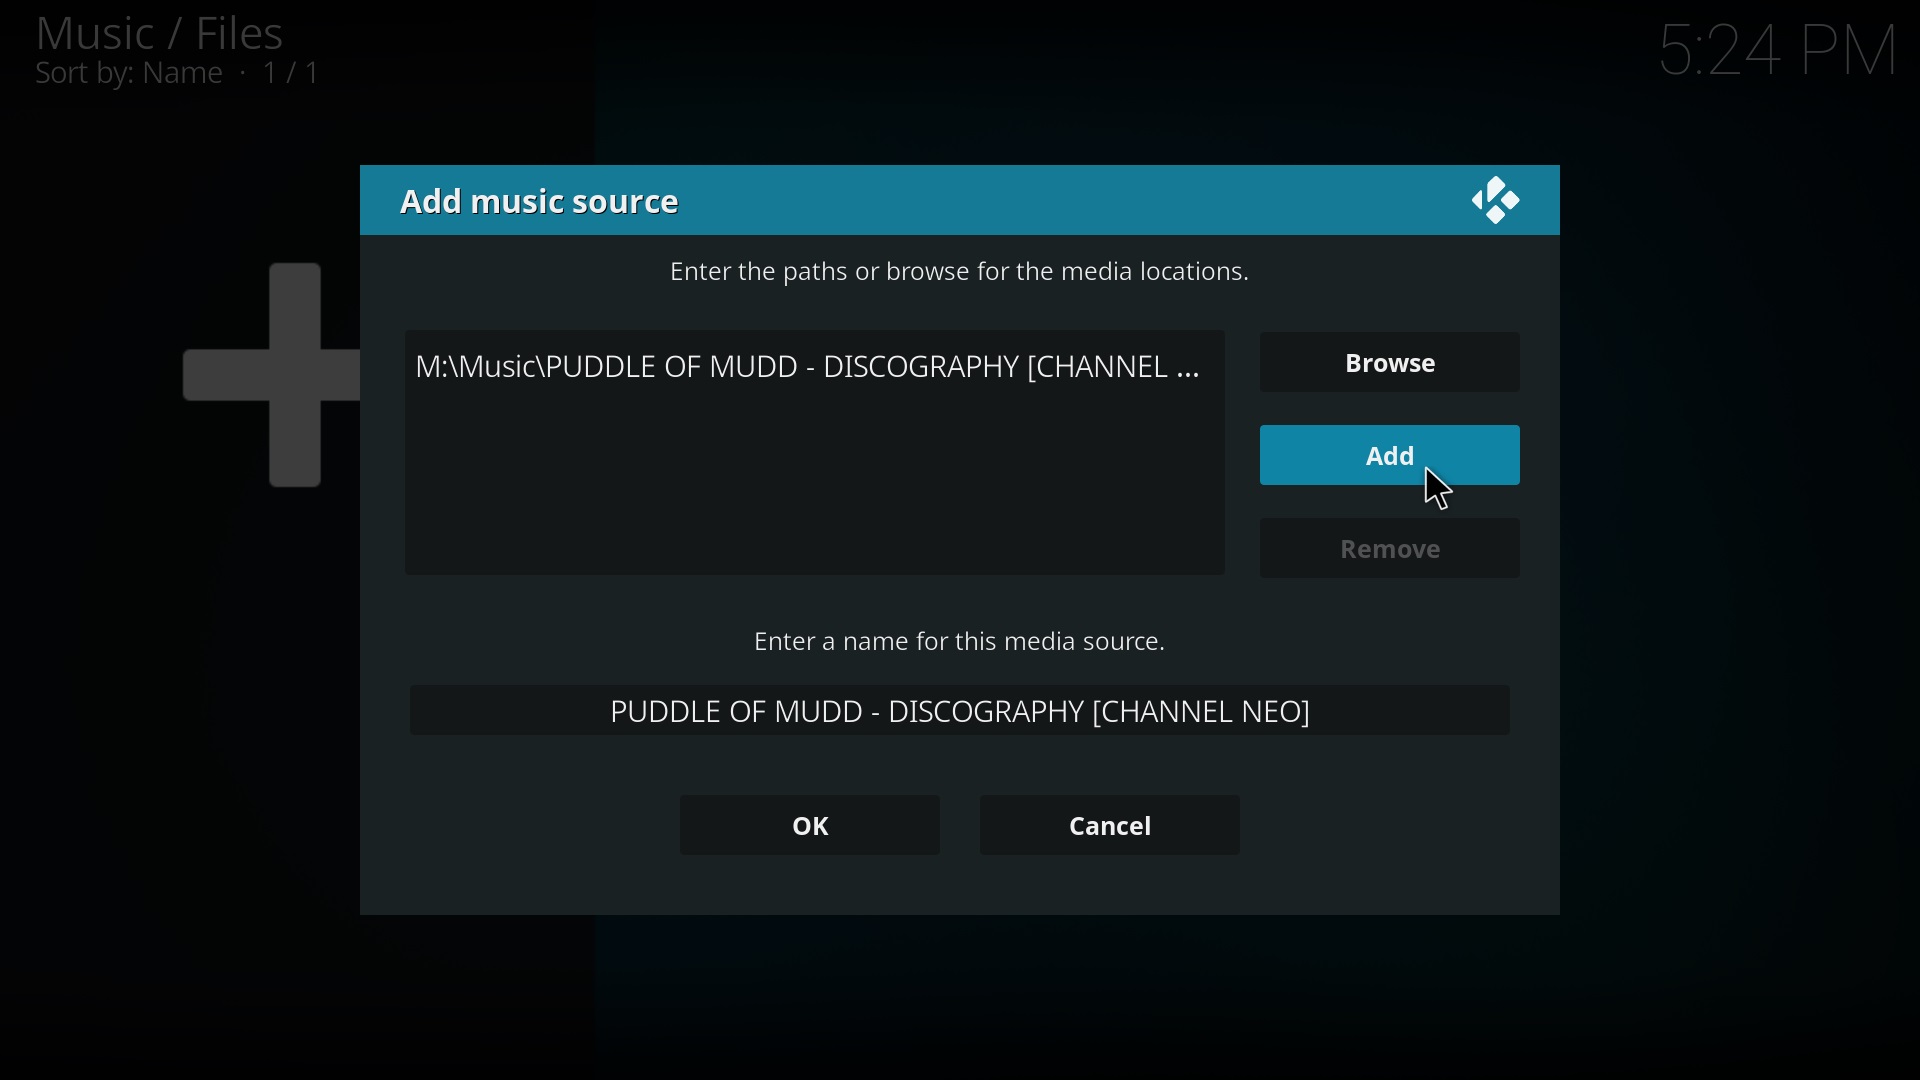The width and height of the screenshot is (1920, 1080).
Task: Click the Sort by: Name label
Action: point(129,75)
